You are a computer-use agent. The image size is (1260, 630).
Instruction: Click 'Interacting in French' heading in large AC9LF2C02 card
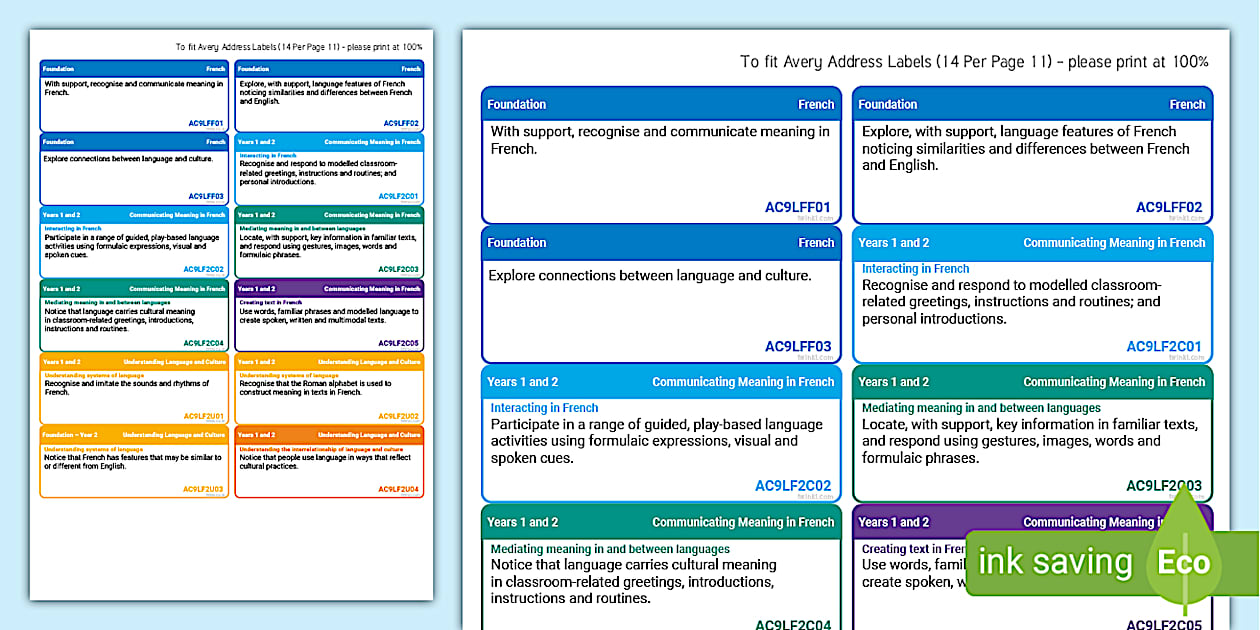(x=544, y=408)
